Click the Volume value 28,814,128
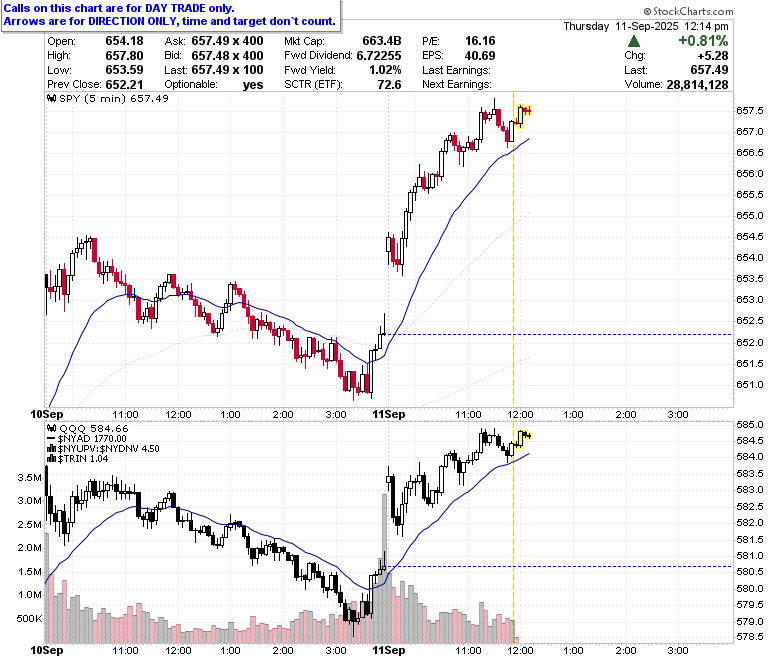Screen dimensions: 780x659 697,85
